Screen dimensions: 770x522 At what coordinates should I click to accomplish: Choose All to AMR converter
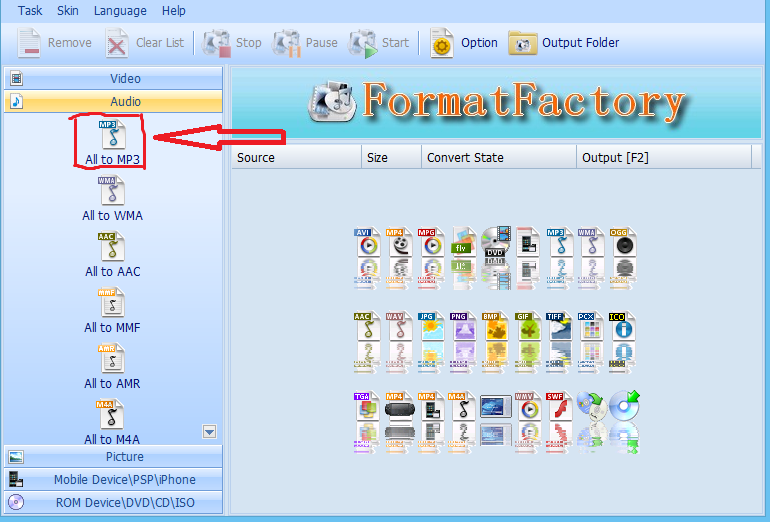pos(112,366)
